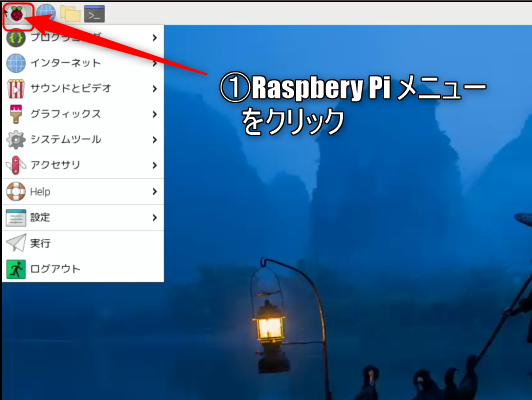Click the programming curly-braces icon

tap(16, 37)
